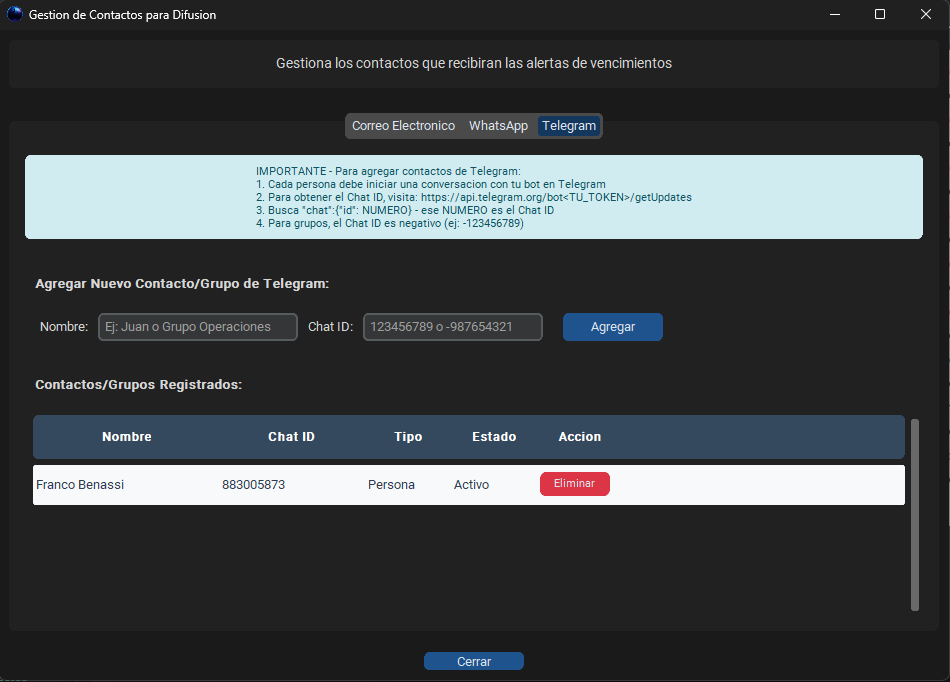Click the Chat ID column header
Viewport: 950px width, 682px height.
[x=291, y=437]
